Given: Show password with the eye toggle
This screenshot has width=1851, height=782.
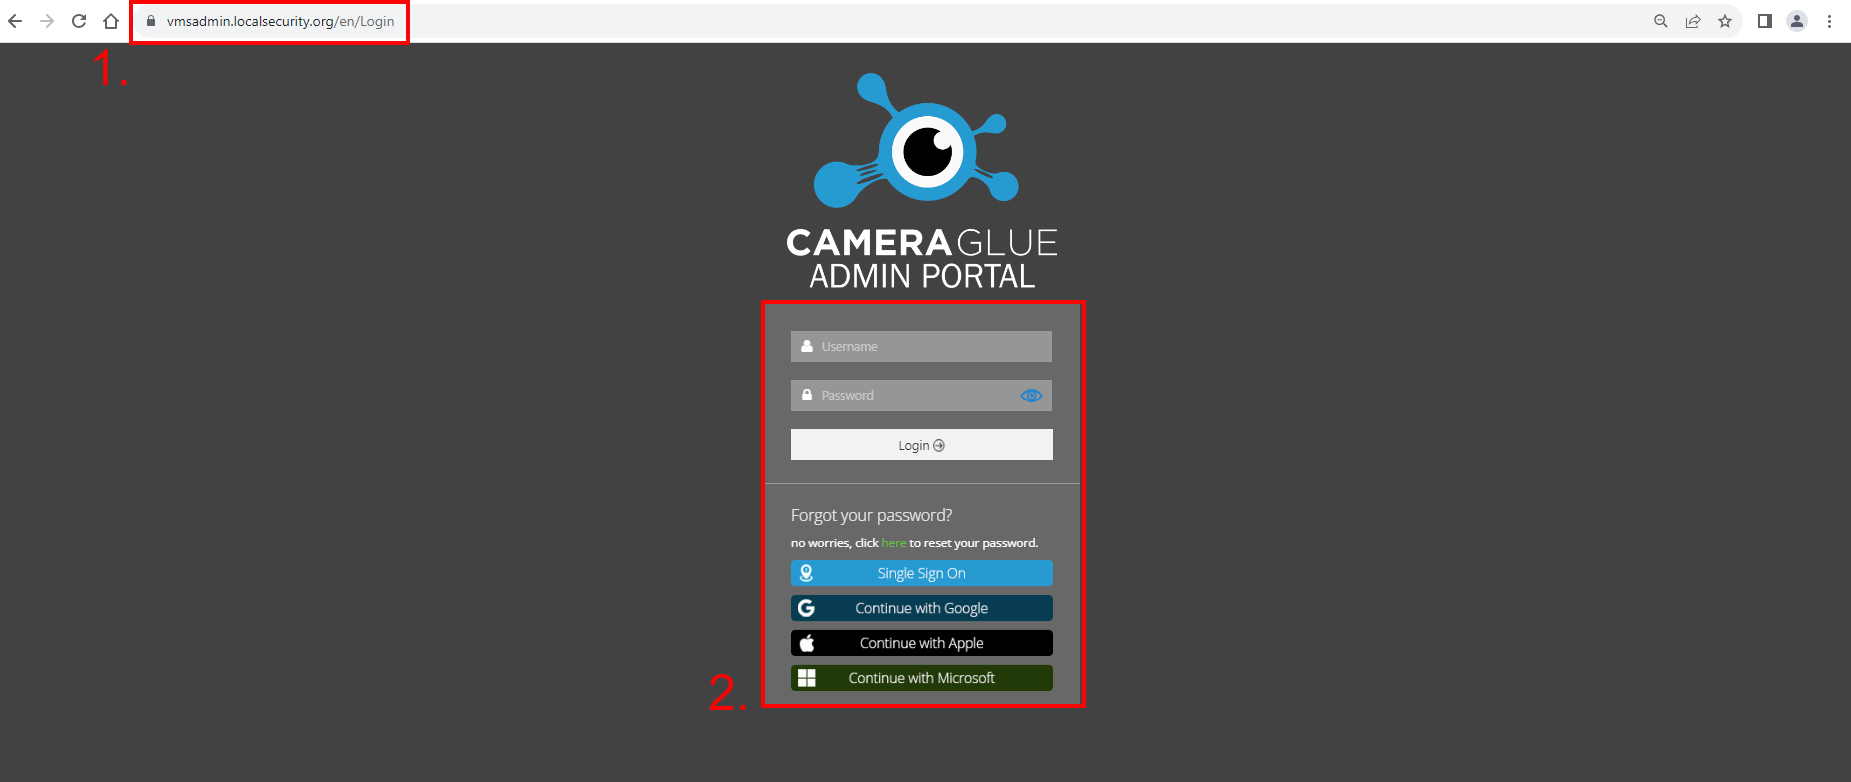Looking at the screenshot, I should pos(1031,396).
